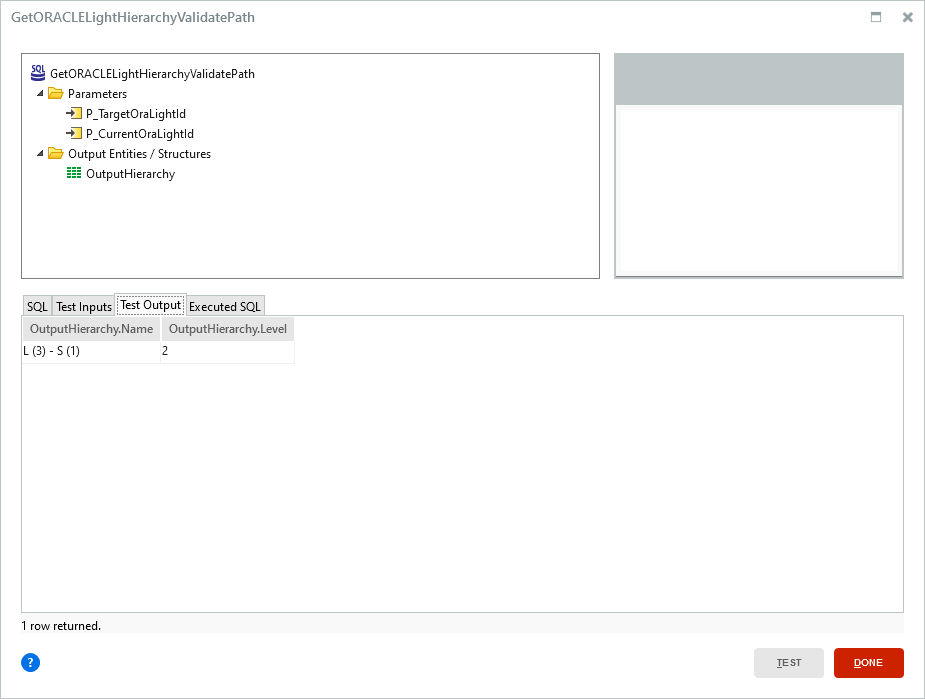Click the SQL database icon at tree root
Image resolution: width=925 pixels, height=699 pixels.
click(38, 73)
